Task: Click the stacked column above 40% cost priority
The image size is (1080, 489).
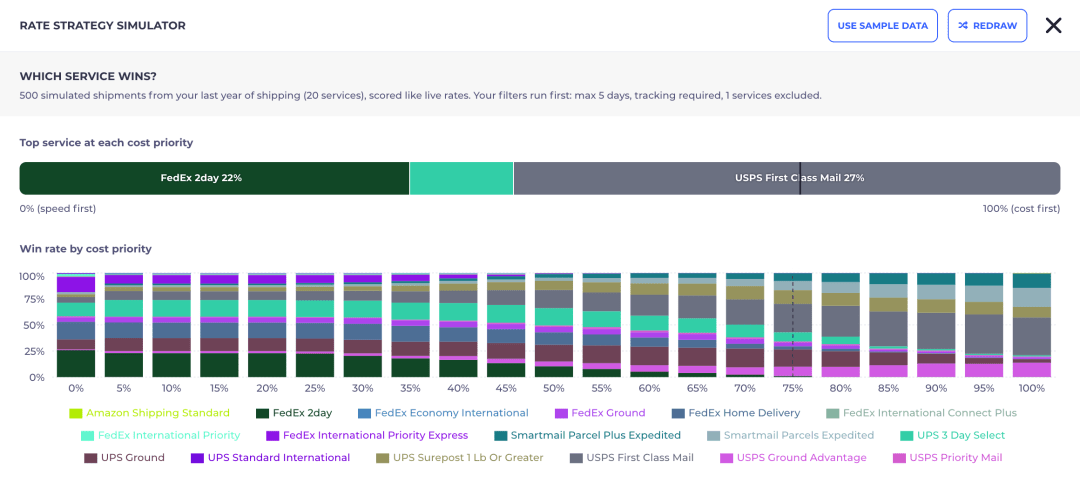Action: tap(458, 325)
